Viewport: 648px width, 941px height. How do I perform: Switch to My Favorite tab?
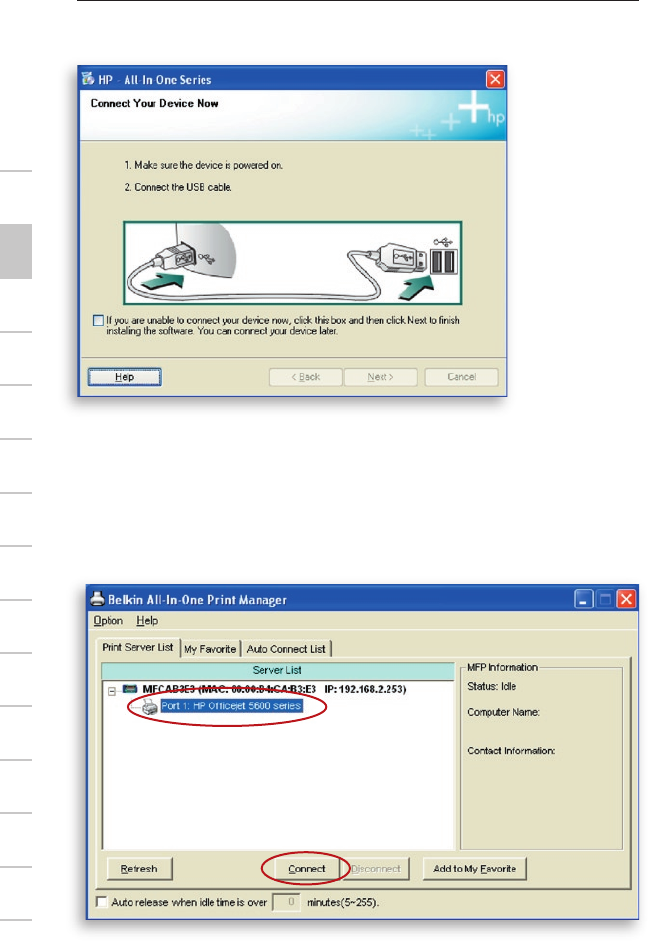[210, 649]
